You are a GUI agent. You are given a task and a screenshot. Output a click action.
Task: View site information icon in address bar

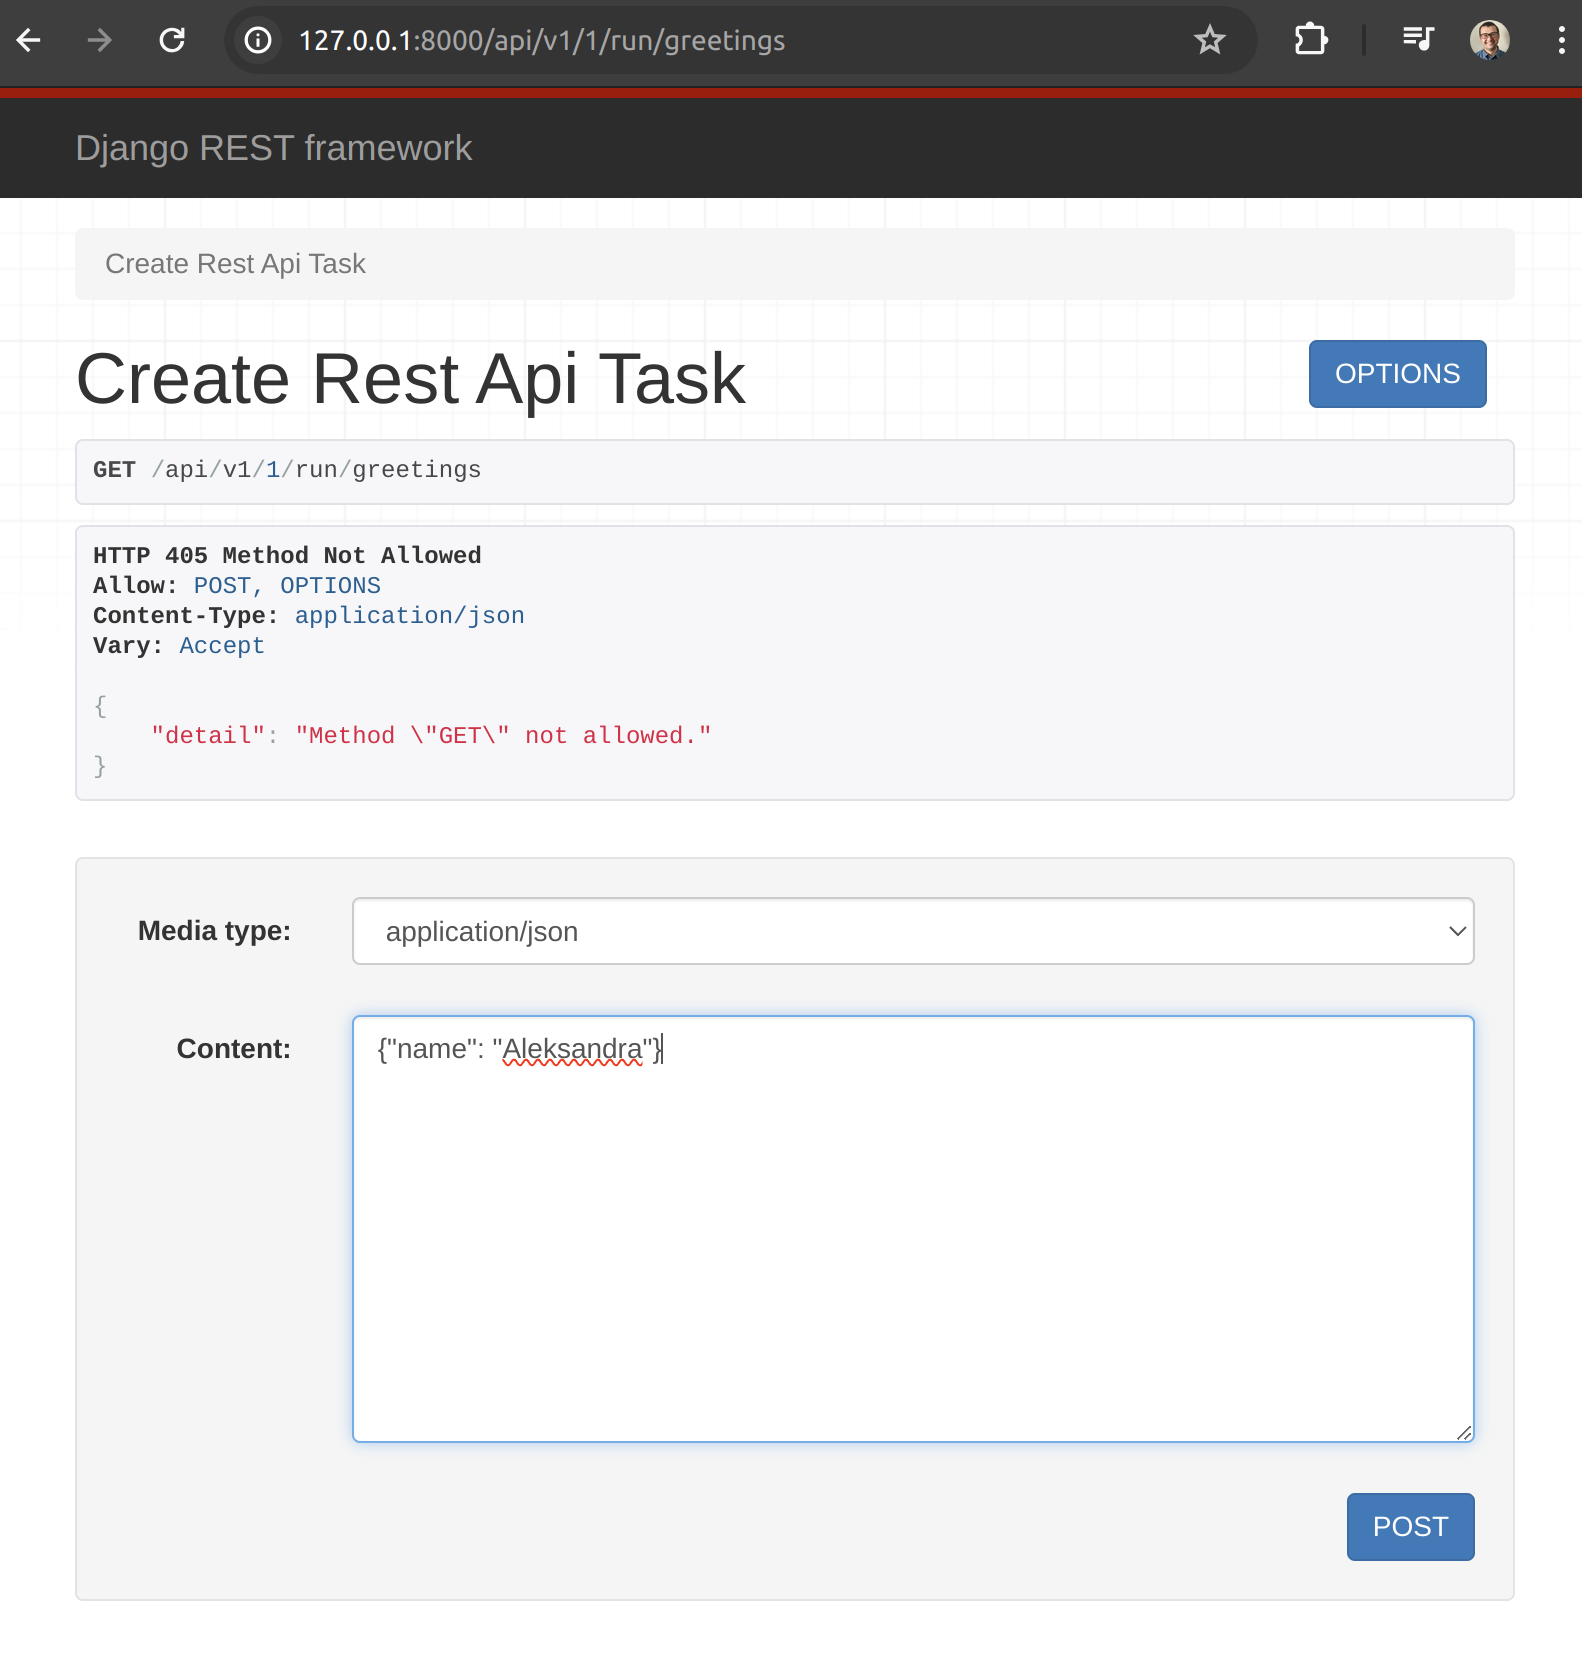pos(258,40)
